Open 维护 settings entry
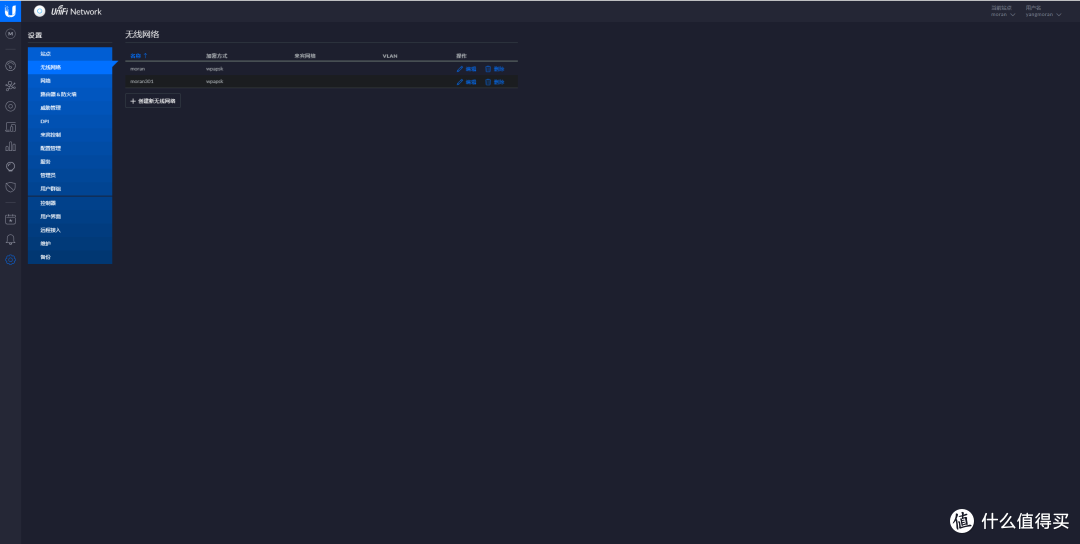Image resolution: width=1080 pixels, height=544 pixels. [70, 243]
